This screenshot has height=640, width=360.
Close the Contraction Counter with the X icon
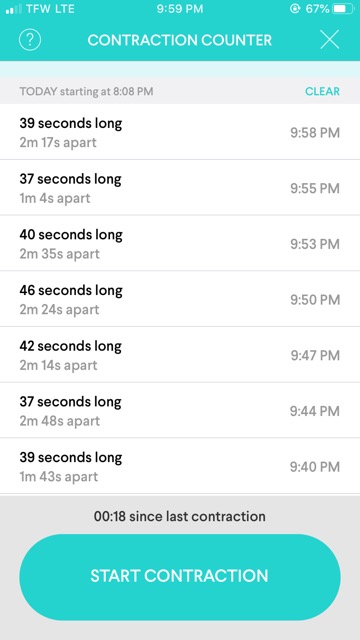pyautogui.click(x=329, y=40)
